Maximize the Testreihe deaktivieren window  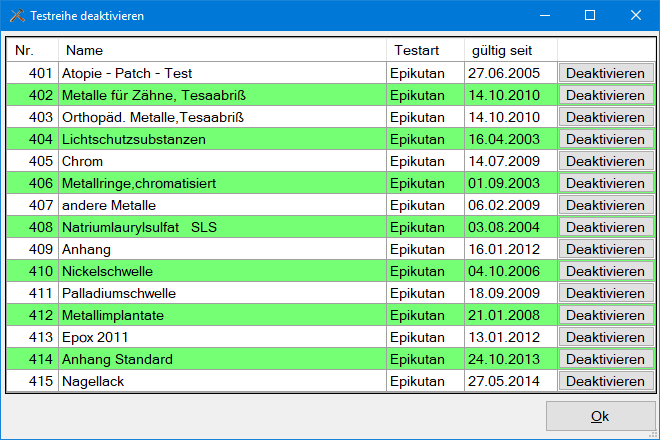point(590,16)
